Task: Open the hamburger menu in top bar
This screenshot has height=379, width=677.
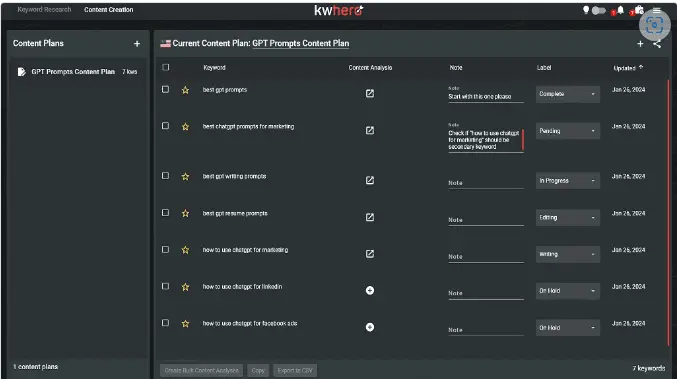Action: point(657,10)
